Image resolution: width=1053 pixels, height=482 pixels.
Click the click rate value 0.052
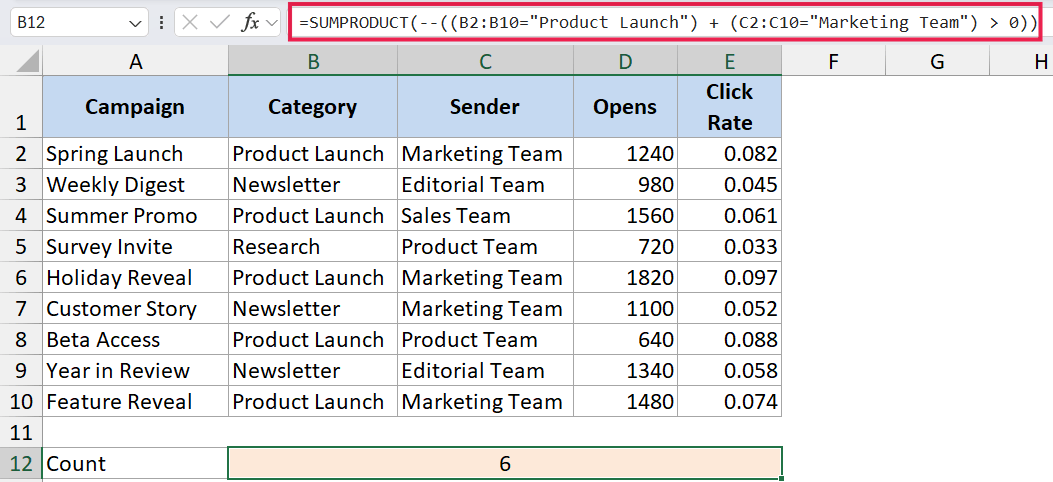(730, 309)
